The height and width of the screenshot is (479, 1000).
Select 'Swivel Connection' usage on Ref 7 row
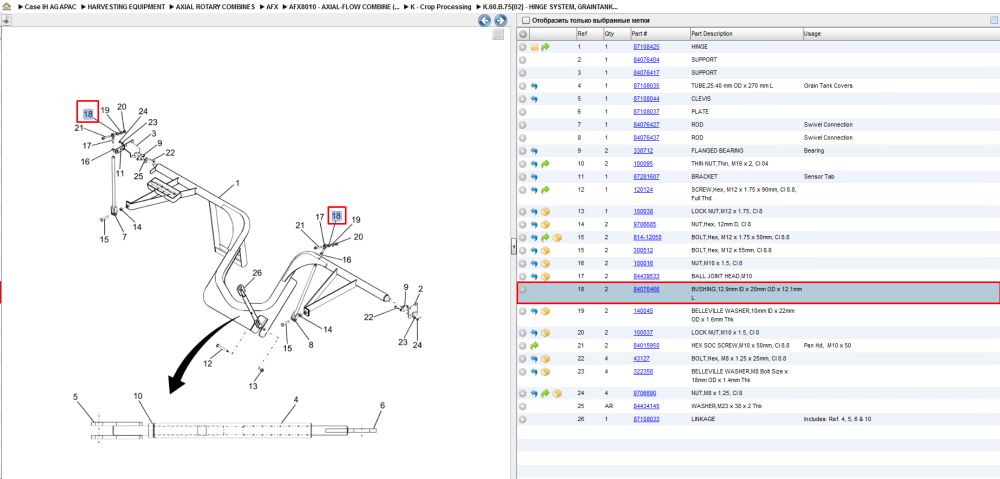(x=828, y=125)
